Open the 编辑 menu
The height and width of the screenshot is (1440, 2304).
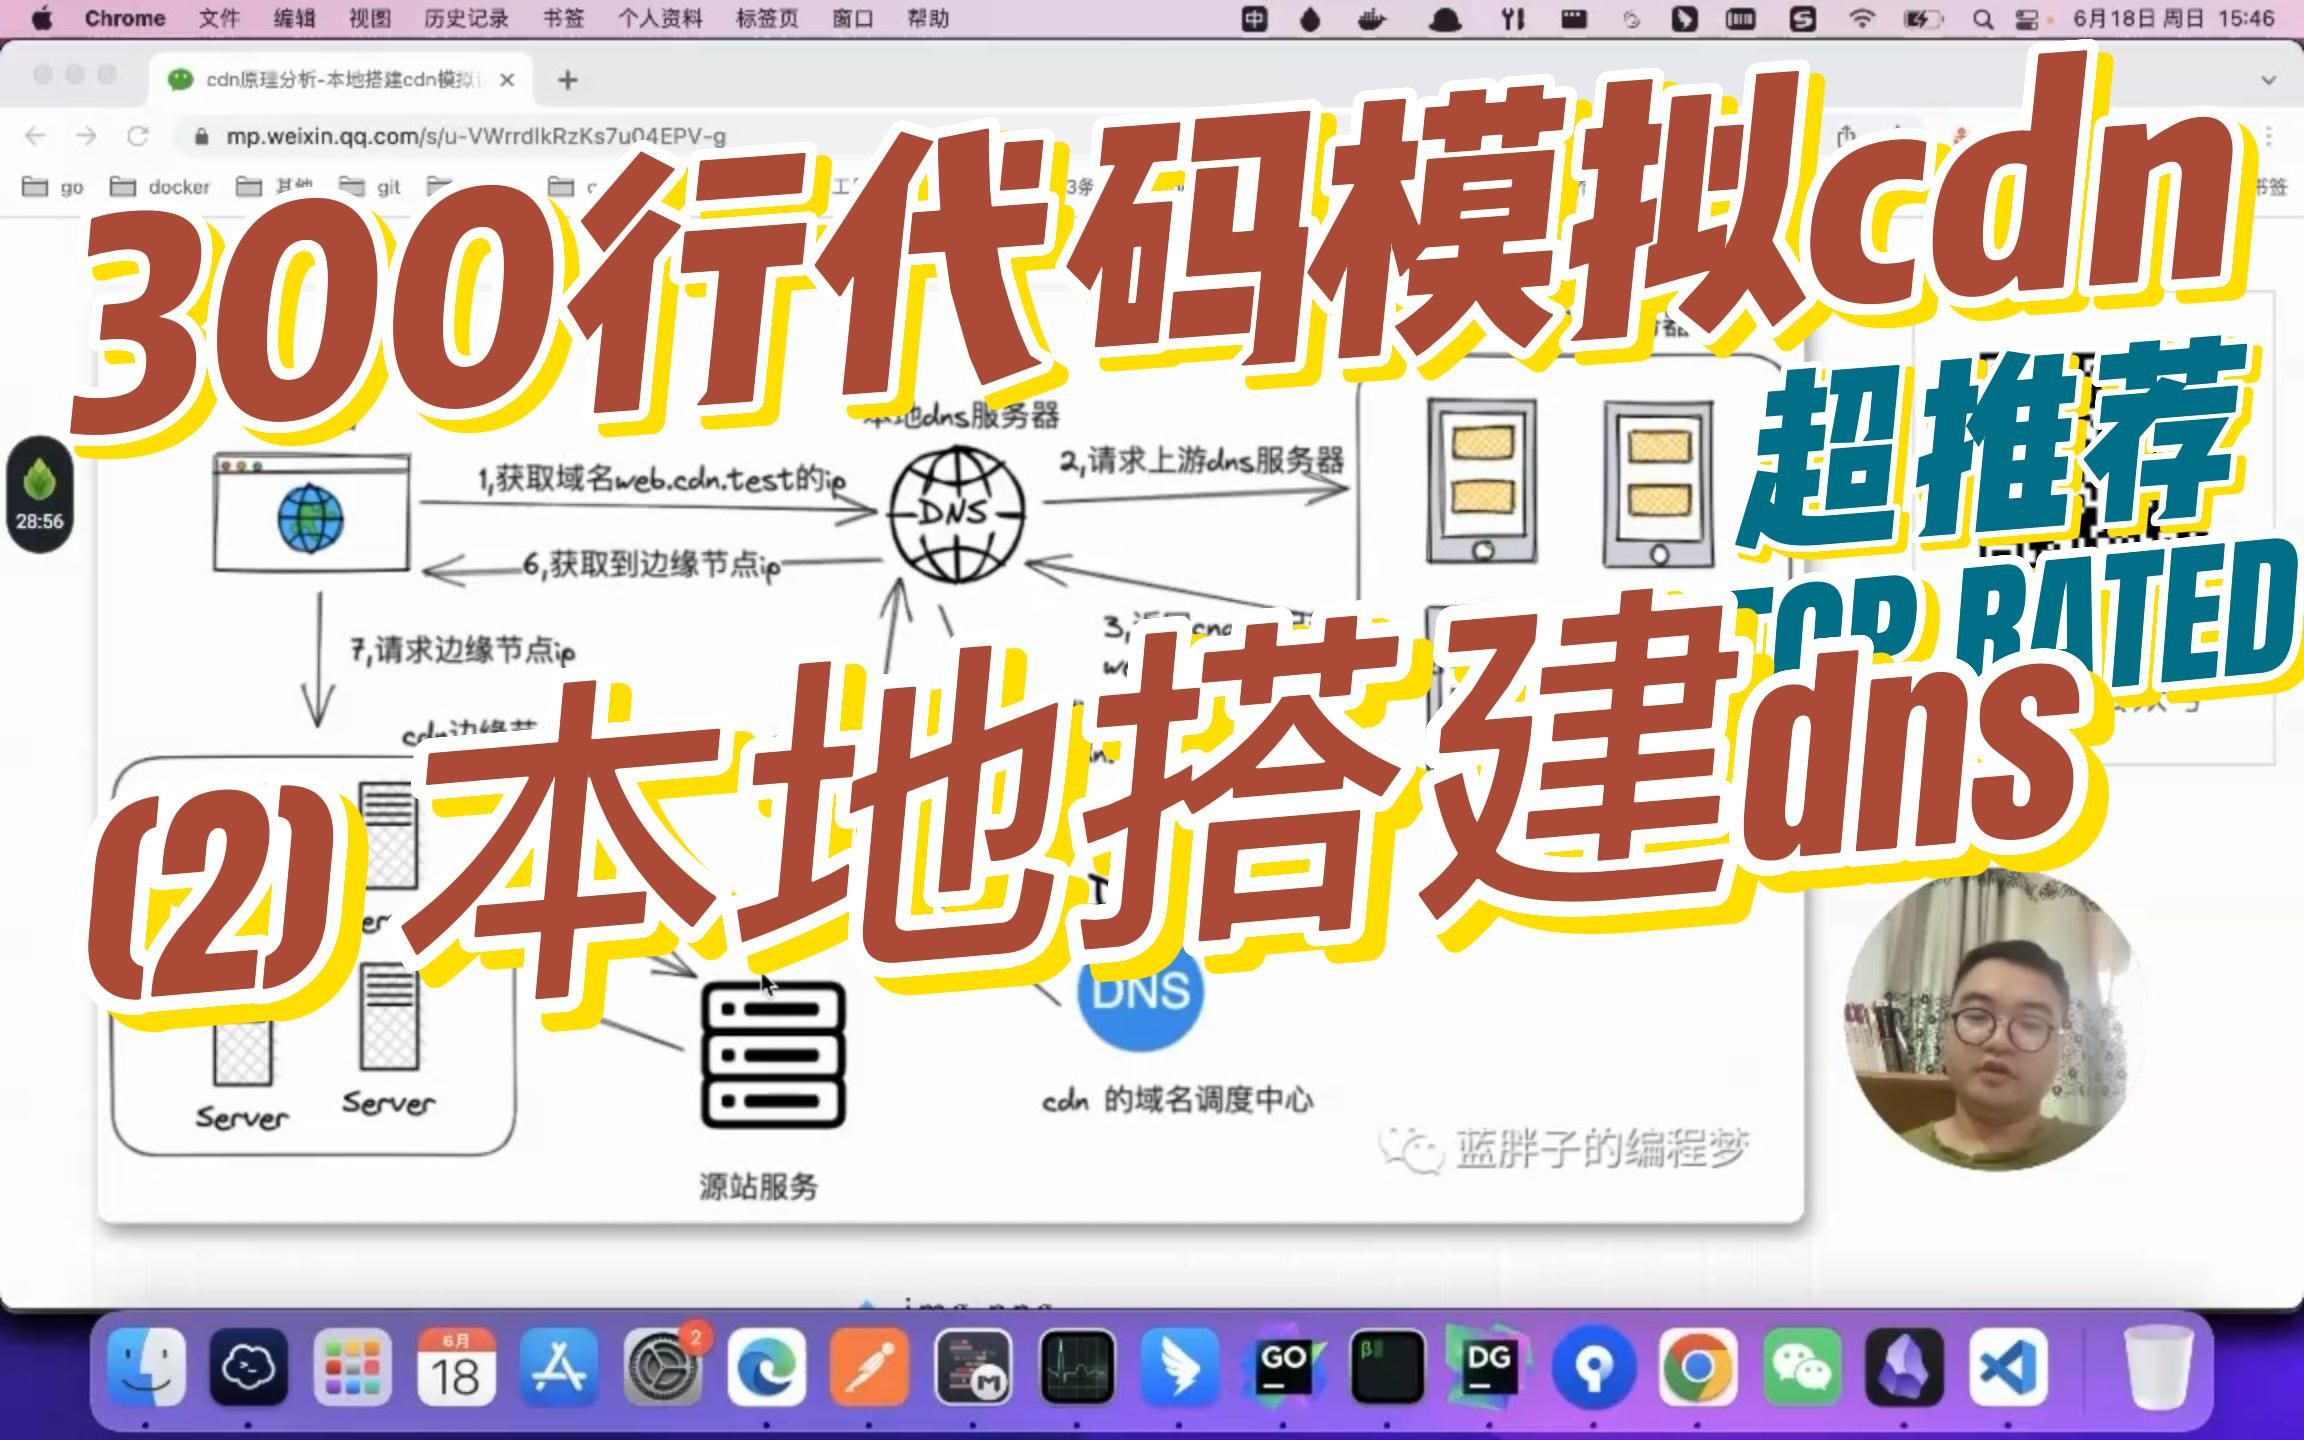click(x=294, y=18)
